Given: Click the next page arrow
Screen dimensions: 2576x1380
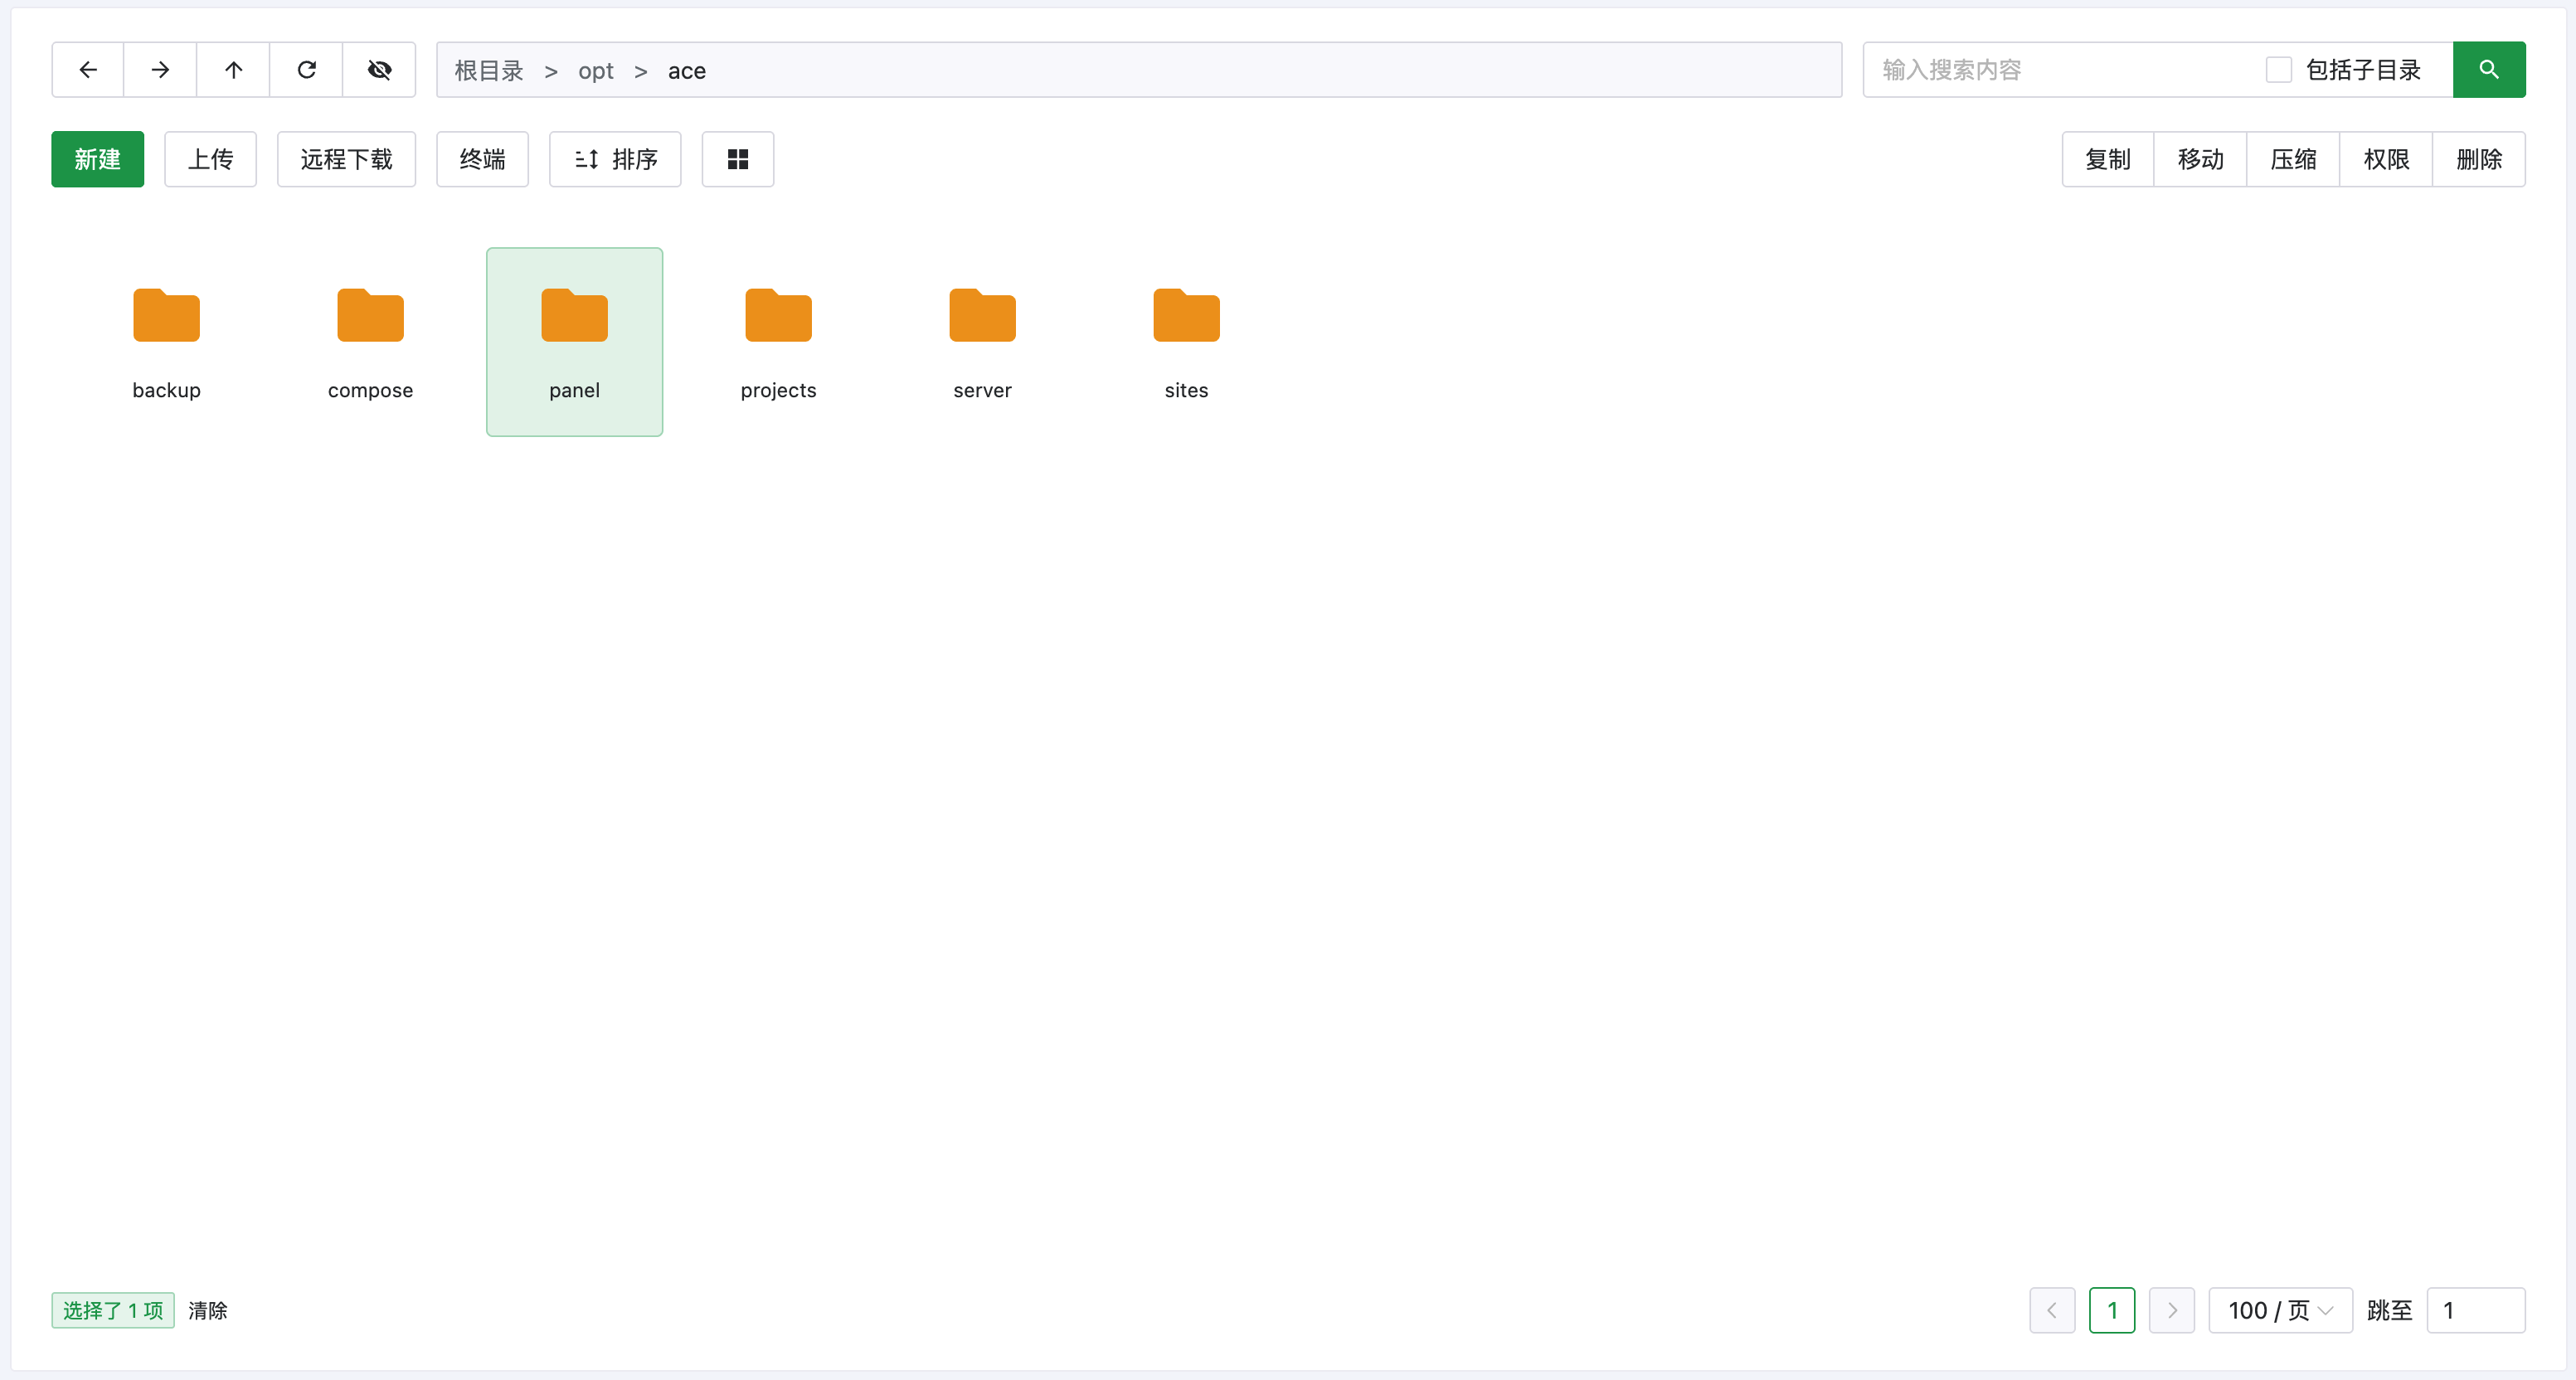Looking at the screenshot, I should pos(2171,1310).
